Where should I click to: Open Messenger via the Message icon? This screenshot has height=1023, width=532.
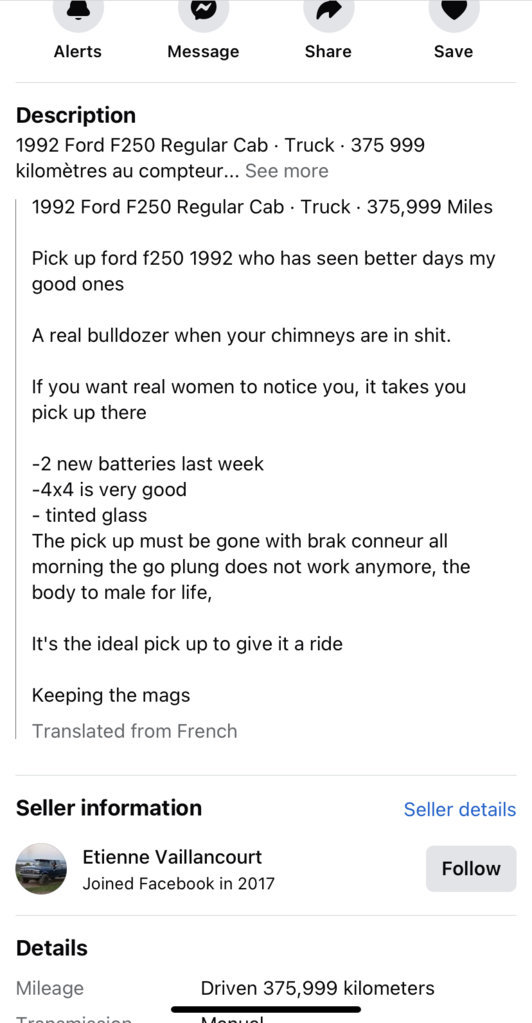click(203, 10)
